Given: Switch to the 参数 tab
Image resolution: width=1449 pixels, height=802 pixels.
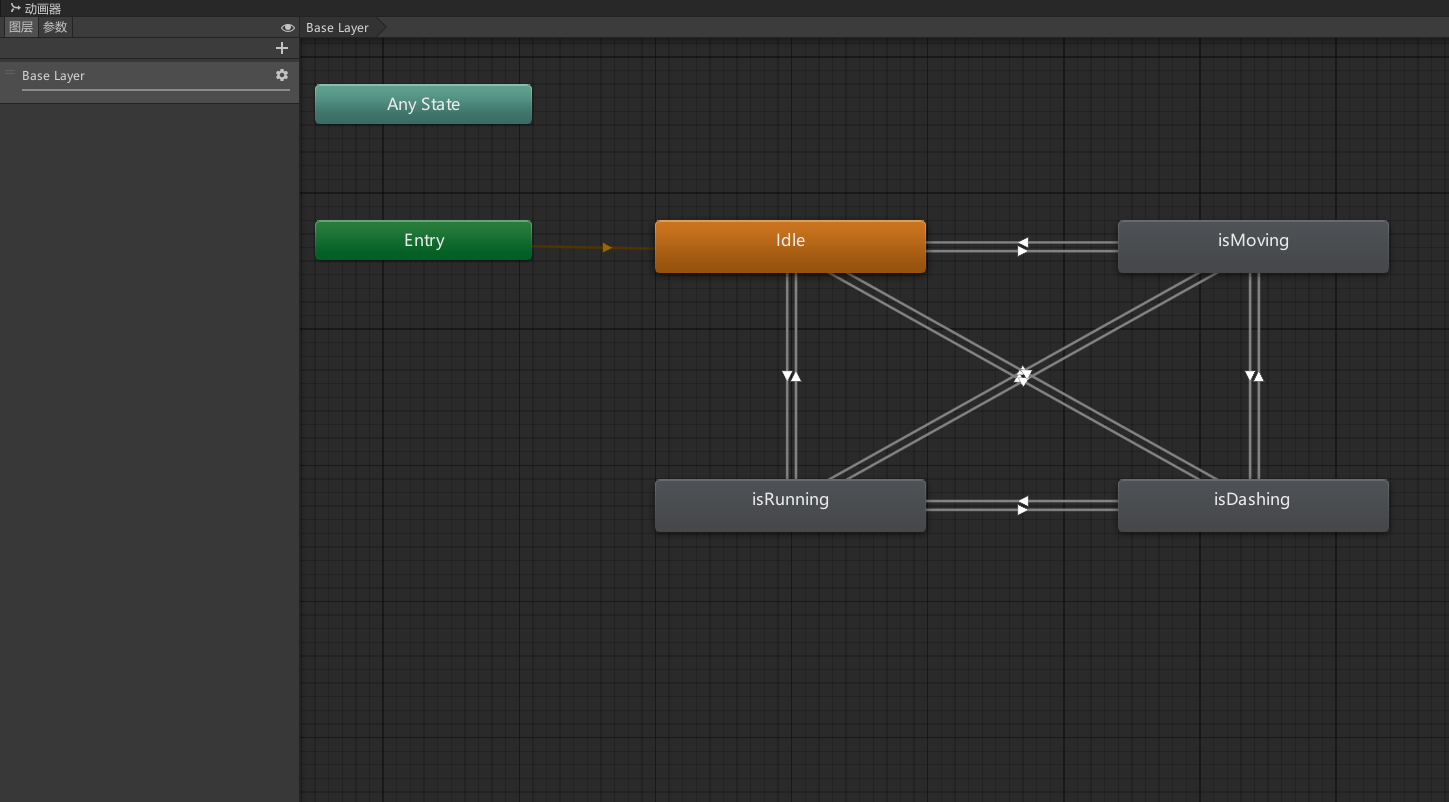Looking at the screenshot, I should pyautogui.click(x=55, y=28).
